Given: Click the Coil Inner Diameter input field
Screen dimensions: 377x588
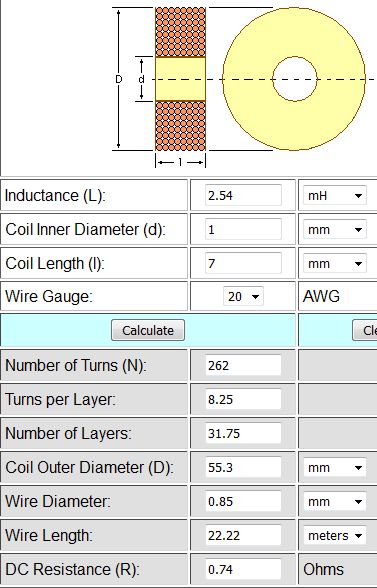Looking at the screenshot, I should 243,229.
